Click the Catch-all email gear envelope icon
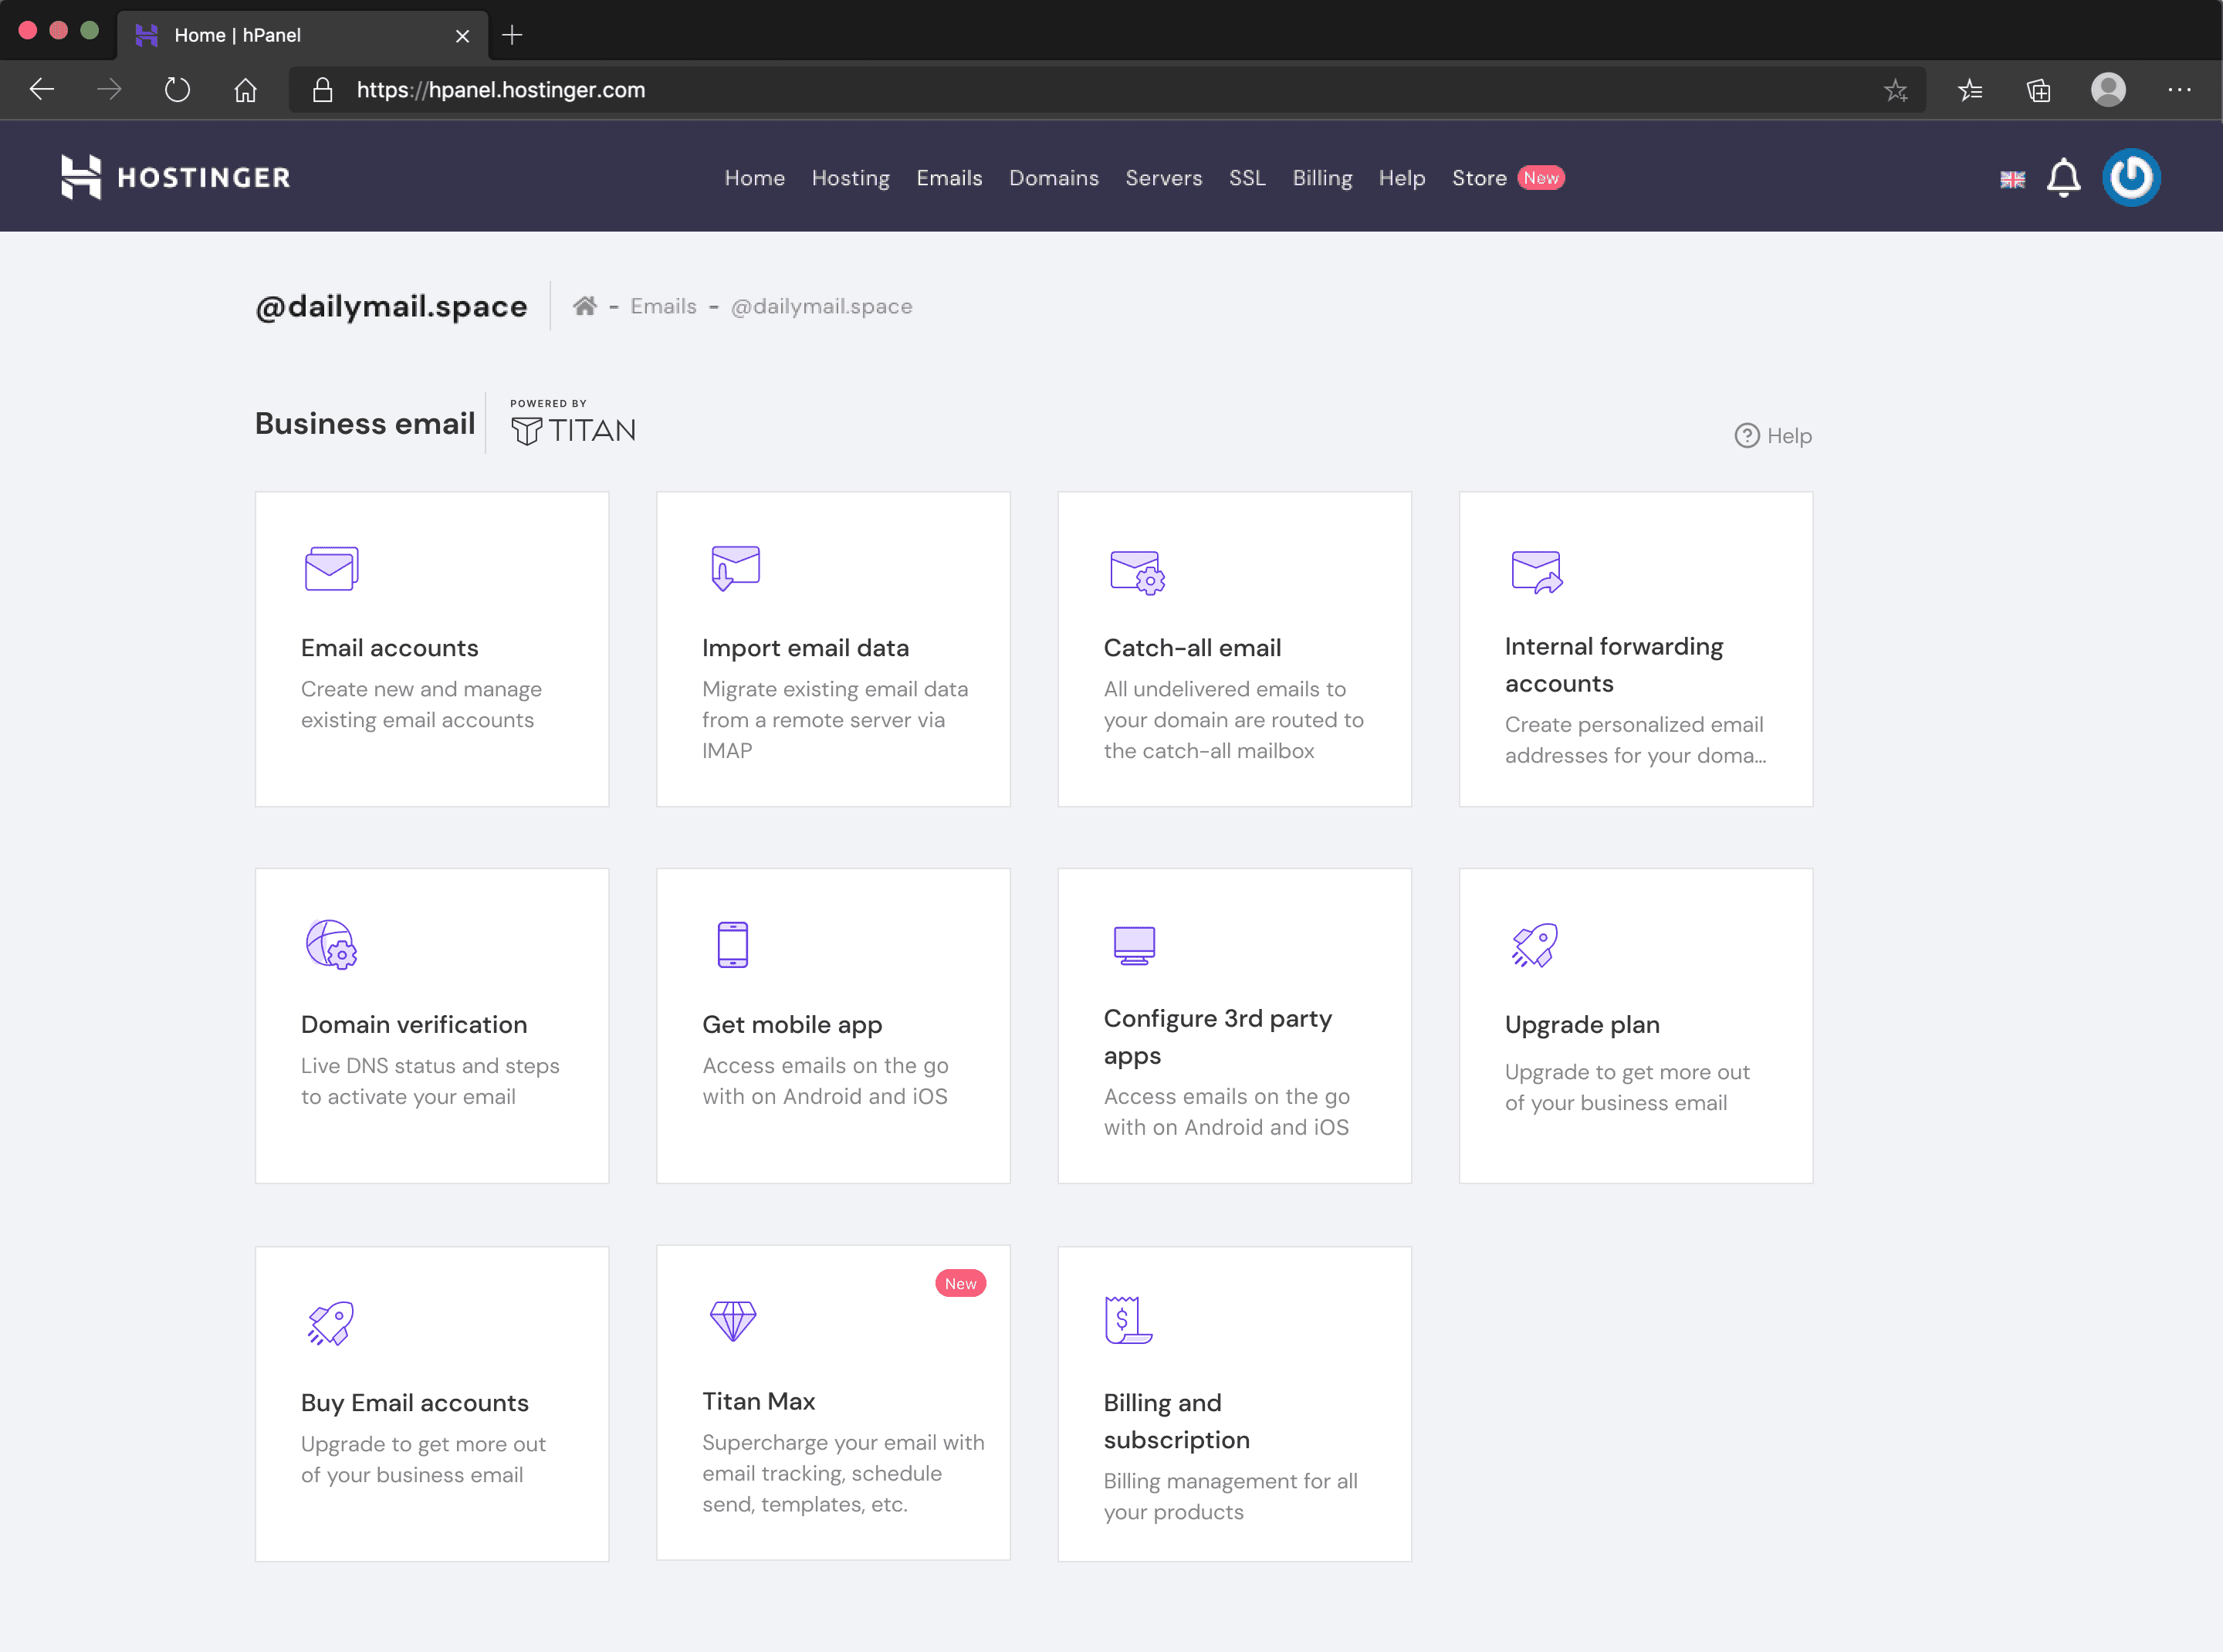 1137,572
